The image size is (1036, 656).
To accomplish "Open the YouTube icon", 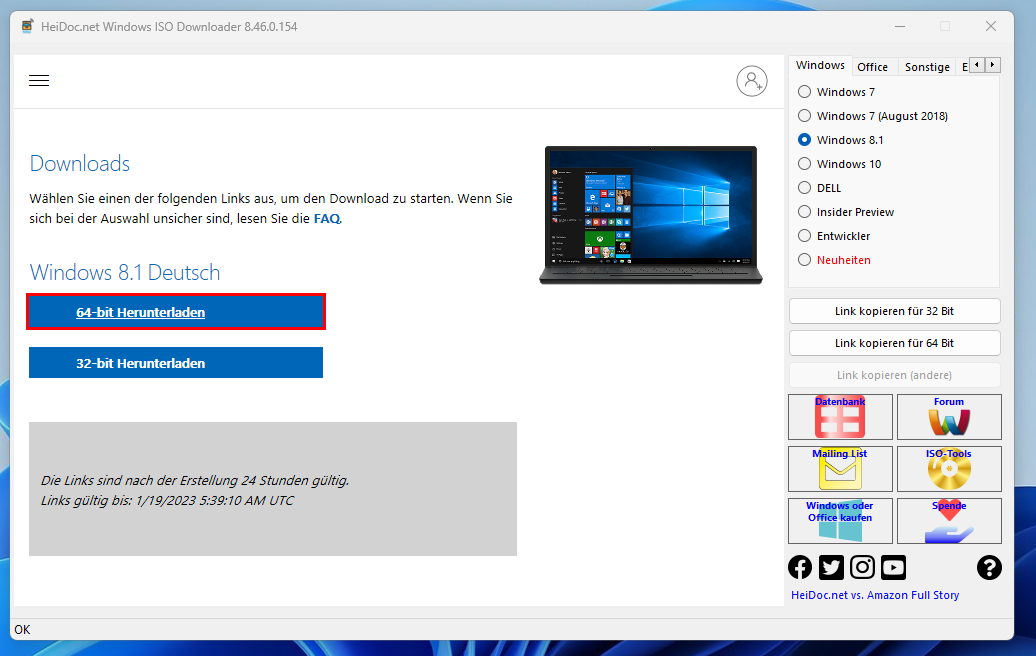I will point(893,567).
